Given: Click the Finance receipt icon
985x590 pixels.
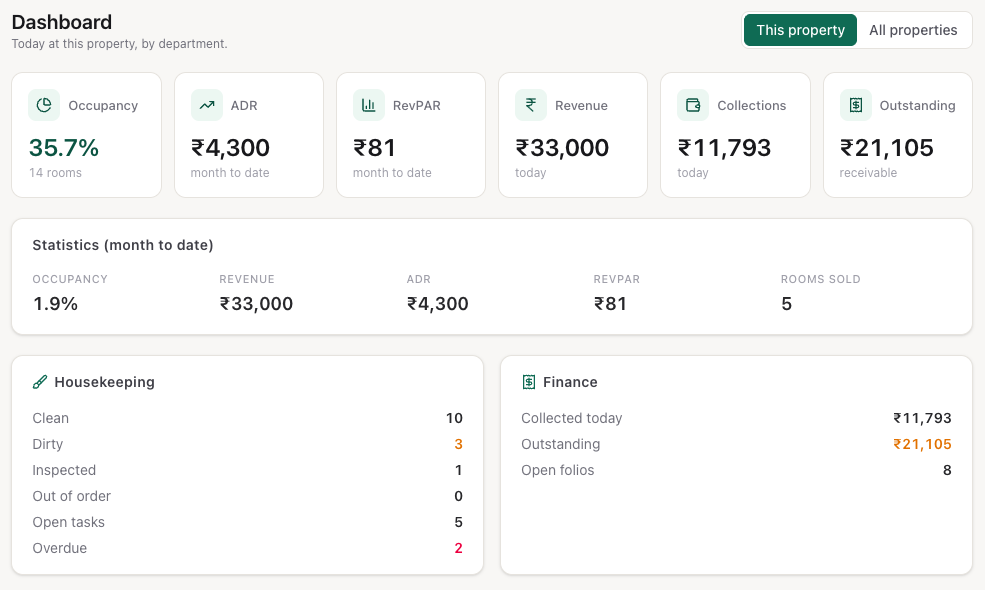Looking at the screenshot, I should tap(529, 382).
